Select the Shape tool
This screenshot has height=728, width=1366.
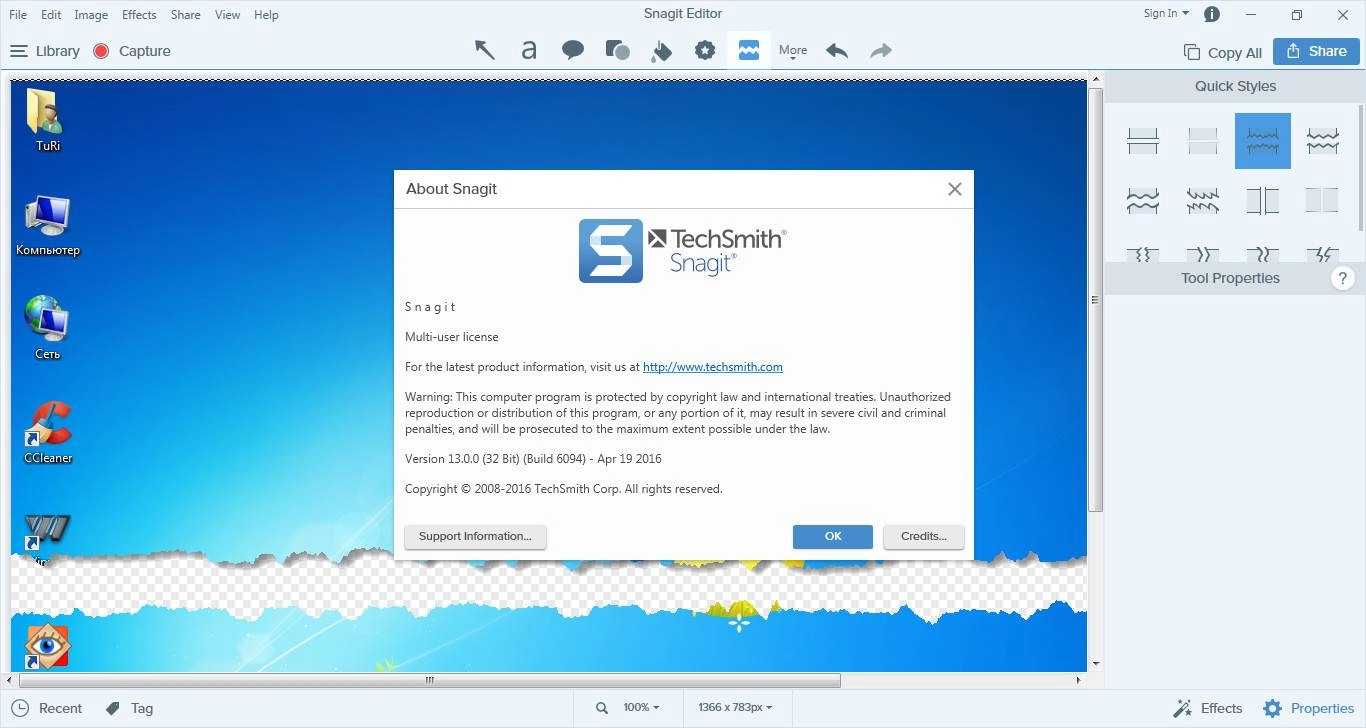(617, 50)
